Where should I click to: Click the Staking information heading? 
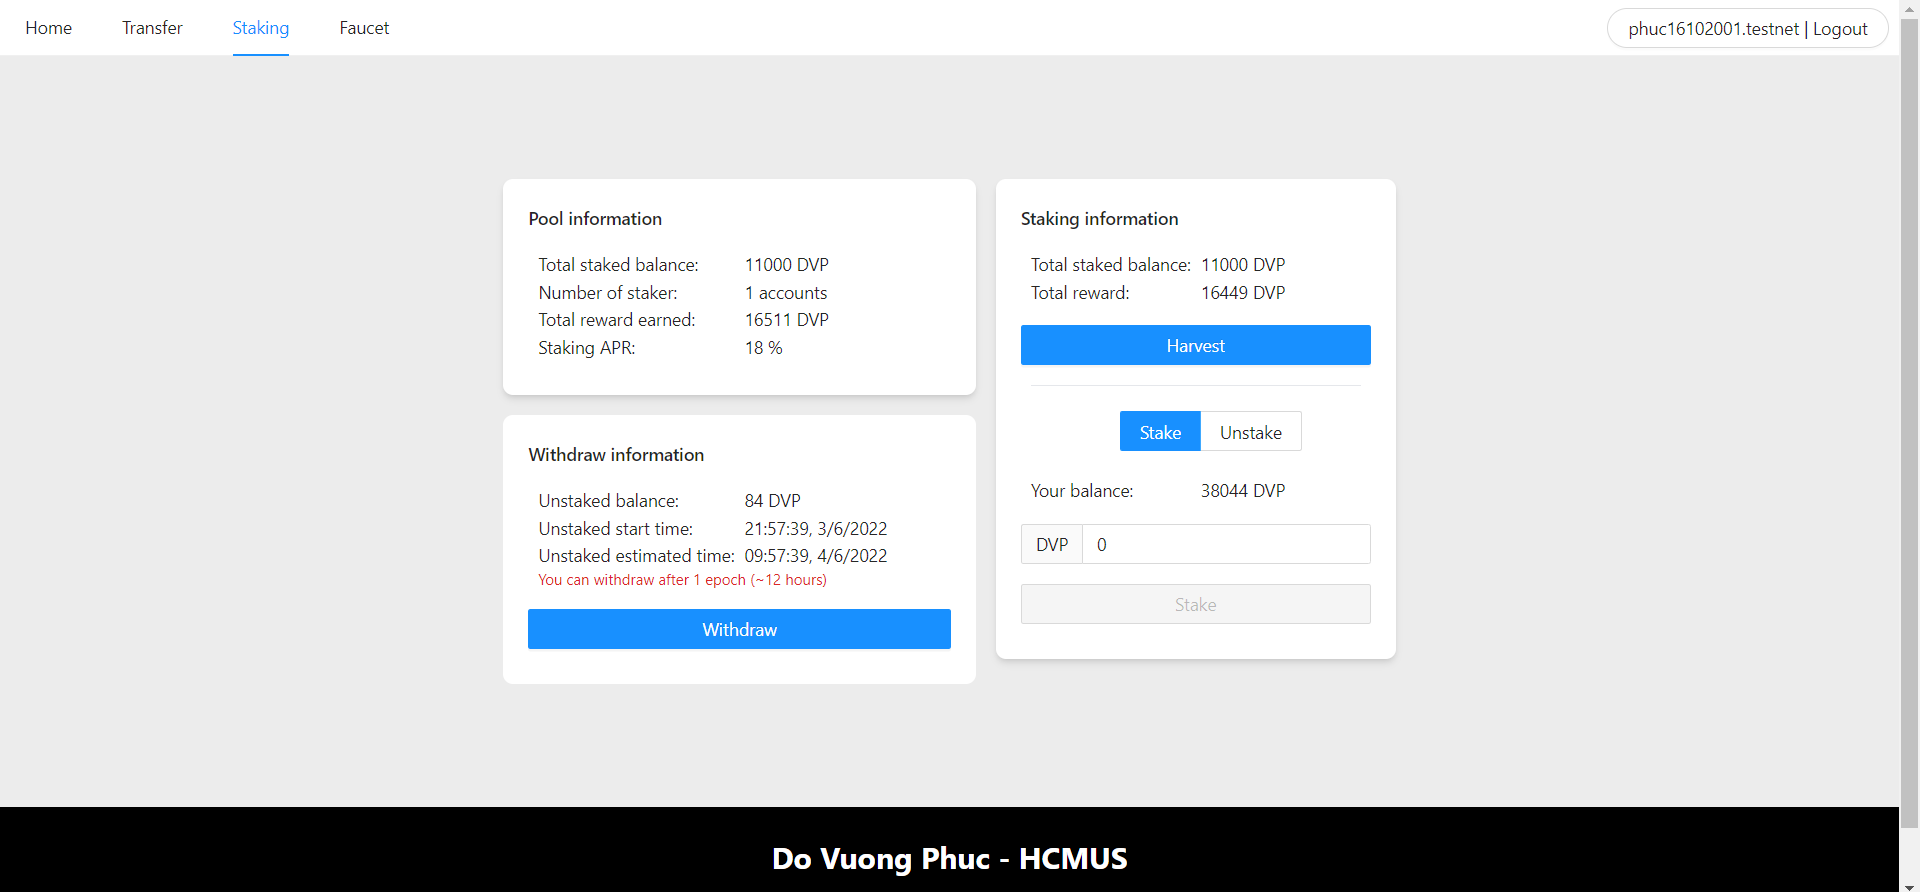click(1100, 218)
